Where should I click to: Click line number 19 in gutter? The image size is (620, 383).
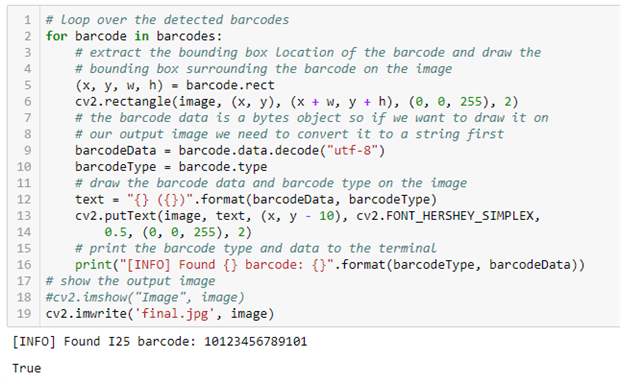click(24, 313)
